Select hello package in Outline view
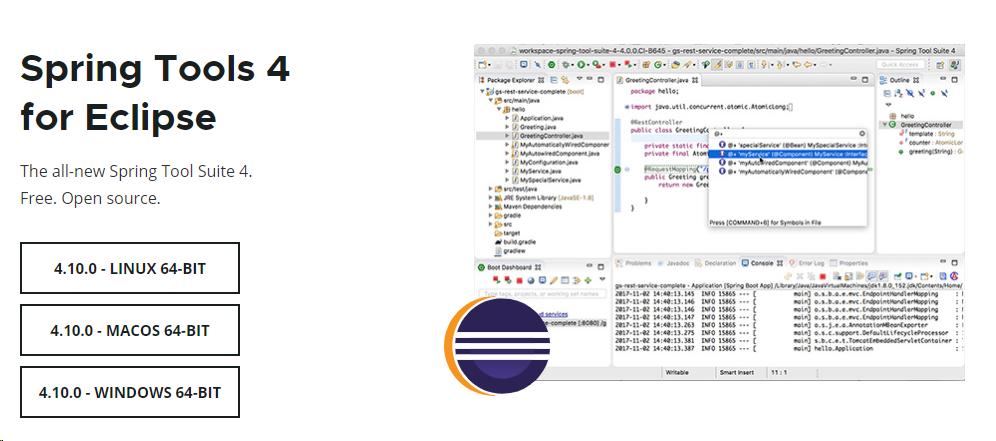 907,116
